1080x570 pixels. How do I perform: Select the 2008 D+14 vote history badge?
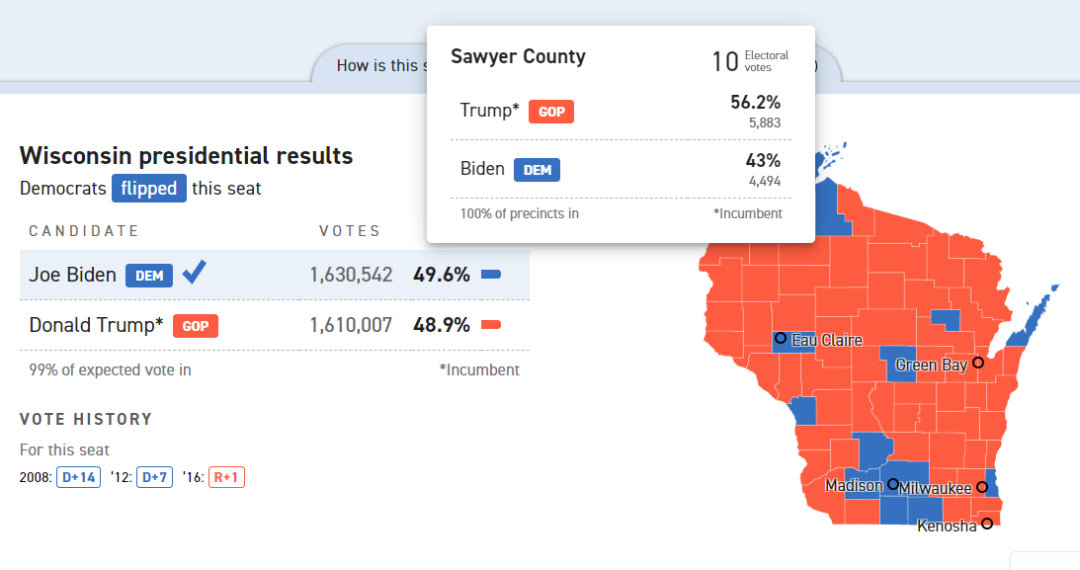pyautogui.click(x=78, y=477)
